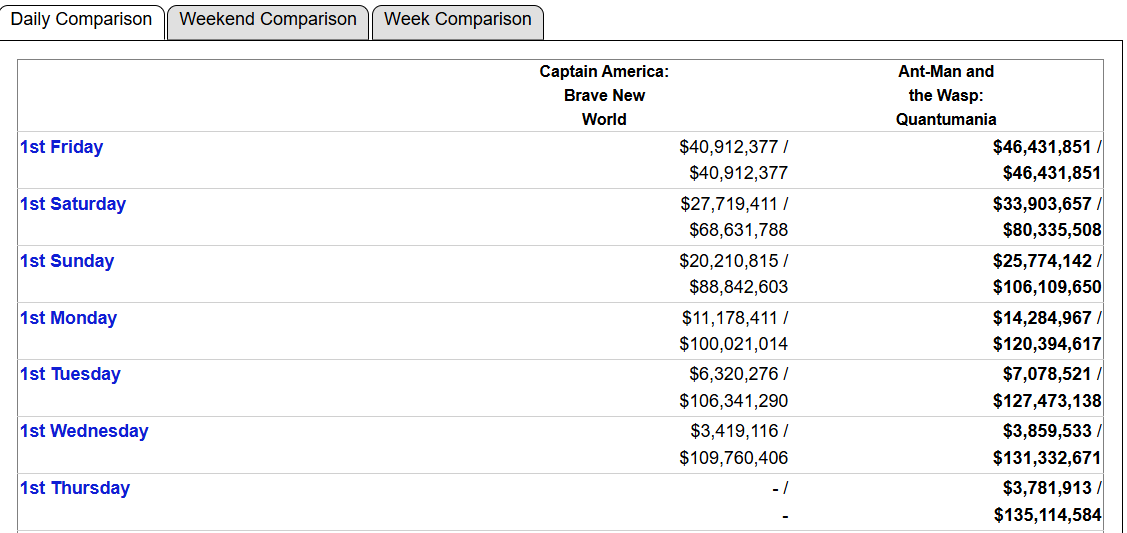Open the 1st Thursday link
Screen dimensions: 1127x533
point(75,488)
